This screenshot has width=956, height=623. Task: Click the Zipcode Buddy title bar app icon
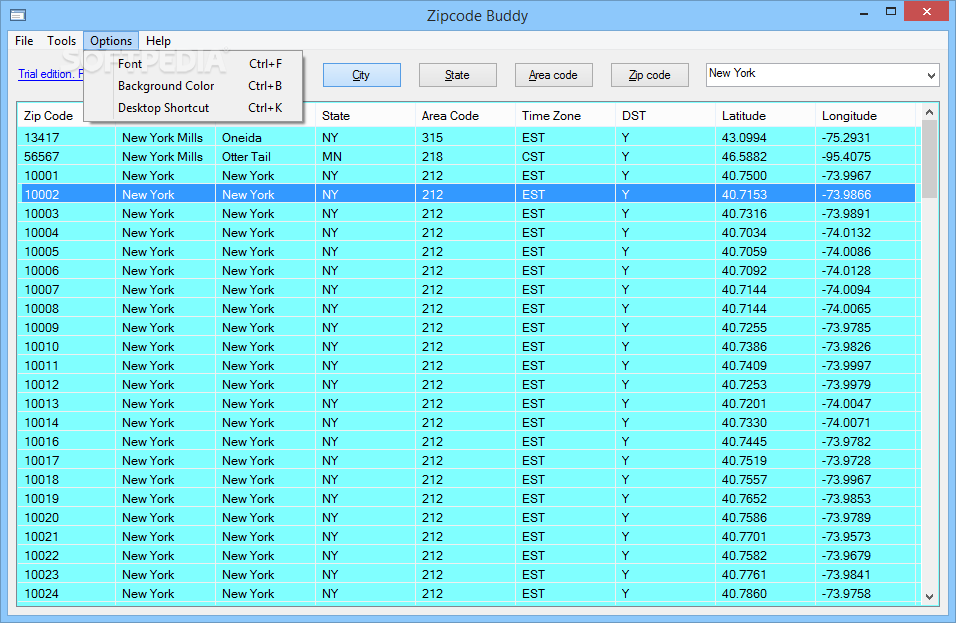pos(18,15)
